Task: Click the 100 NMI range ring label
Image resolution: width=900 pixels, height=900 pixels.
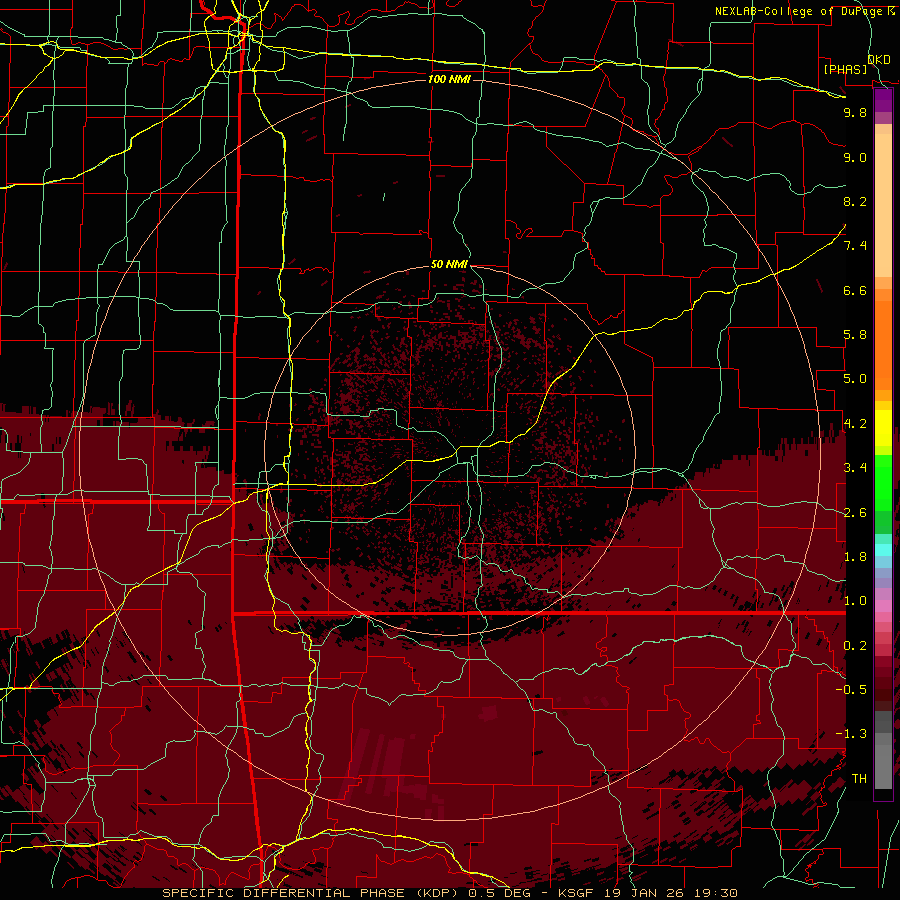Action: tap(449, 79)
